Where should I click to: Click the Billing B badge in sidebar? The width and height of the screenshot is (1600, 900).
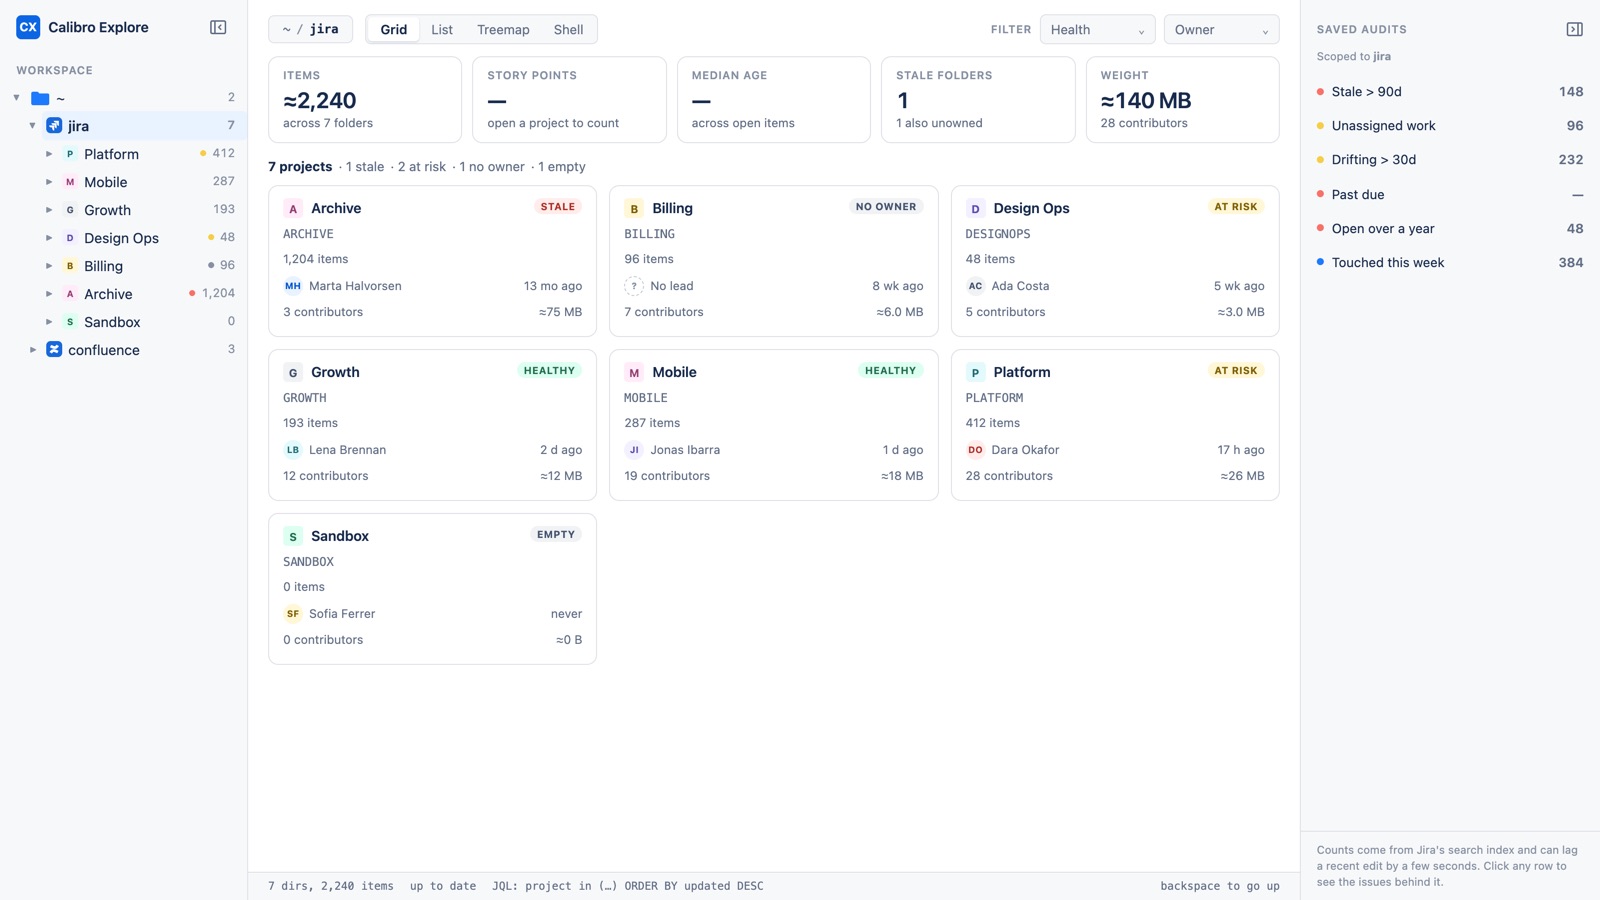(70, 266)
